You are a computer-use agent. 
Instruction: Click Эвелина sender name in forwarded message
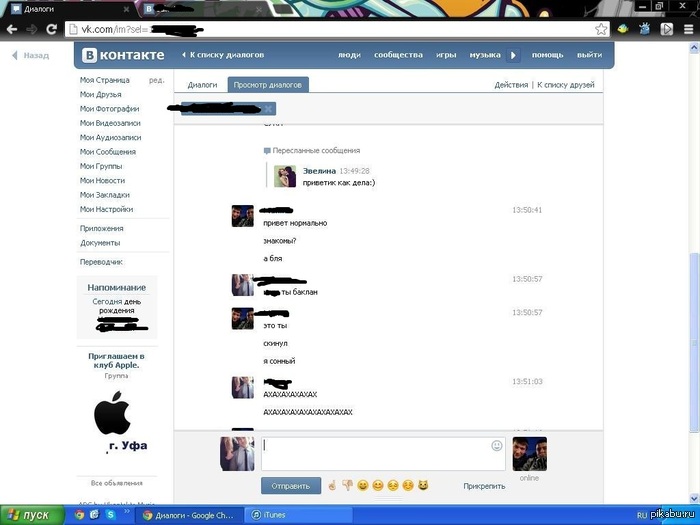(x=319, y=171)
